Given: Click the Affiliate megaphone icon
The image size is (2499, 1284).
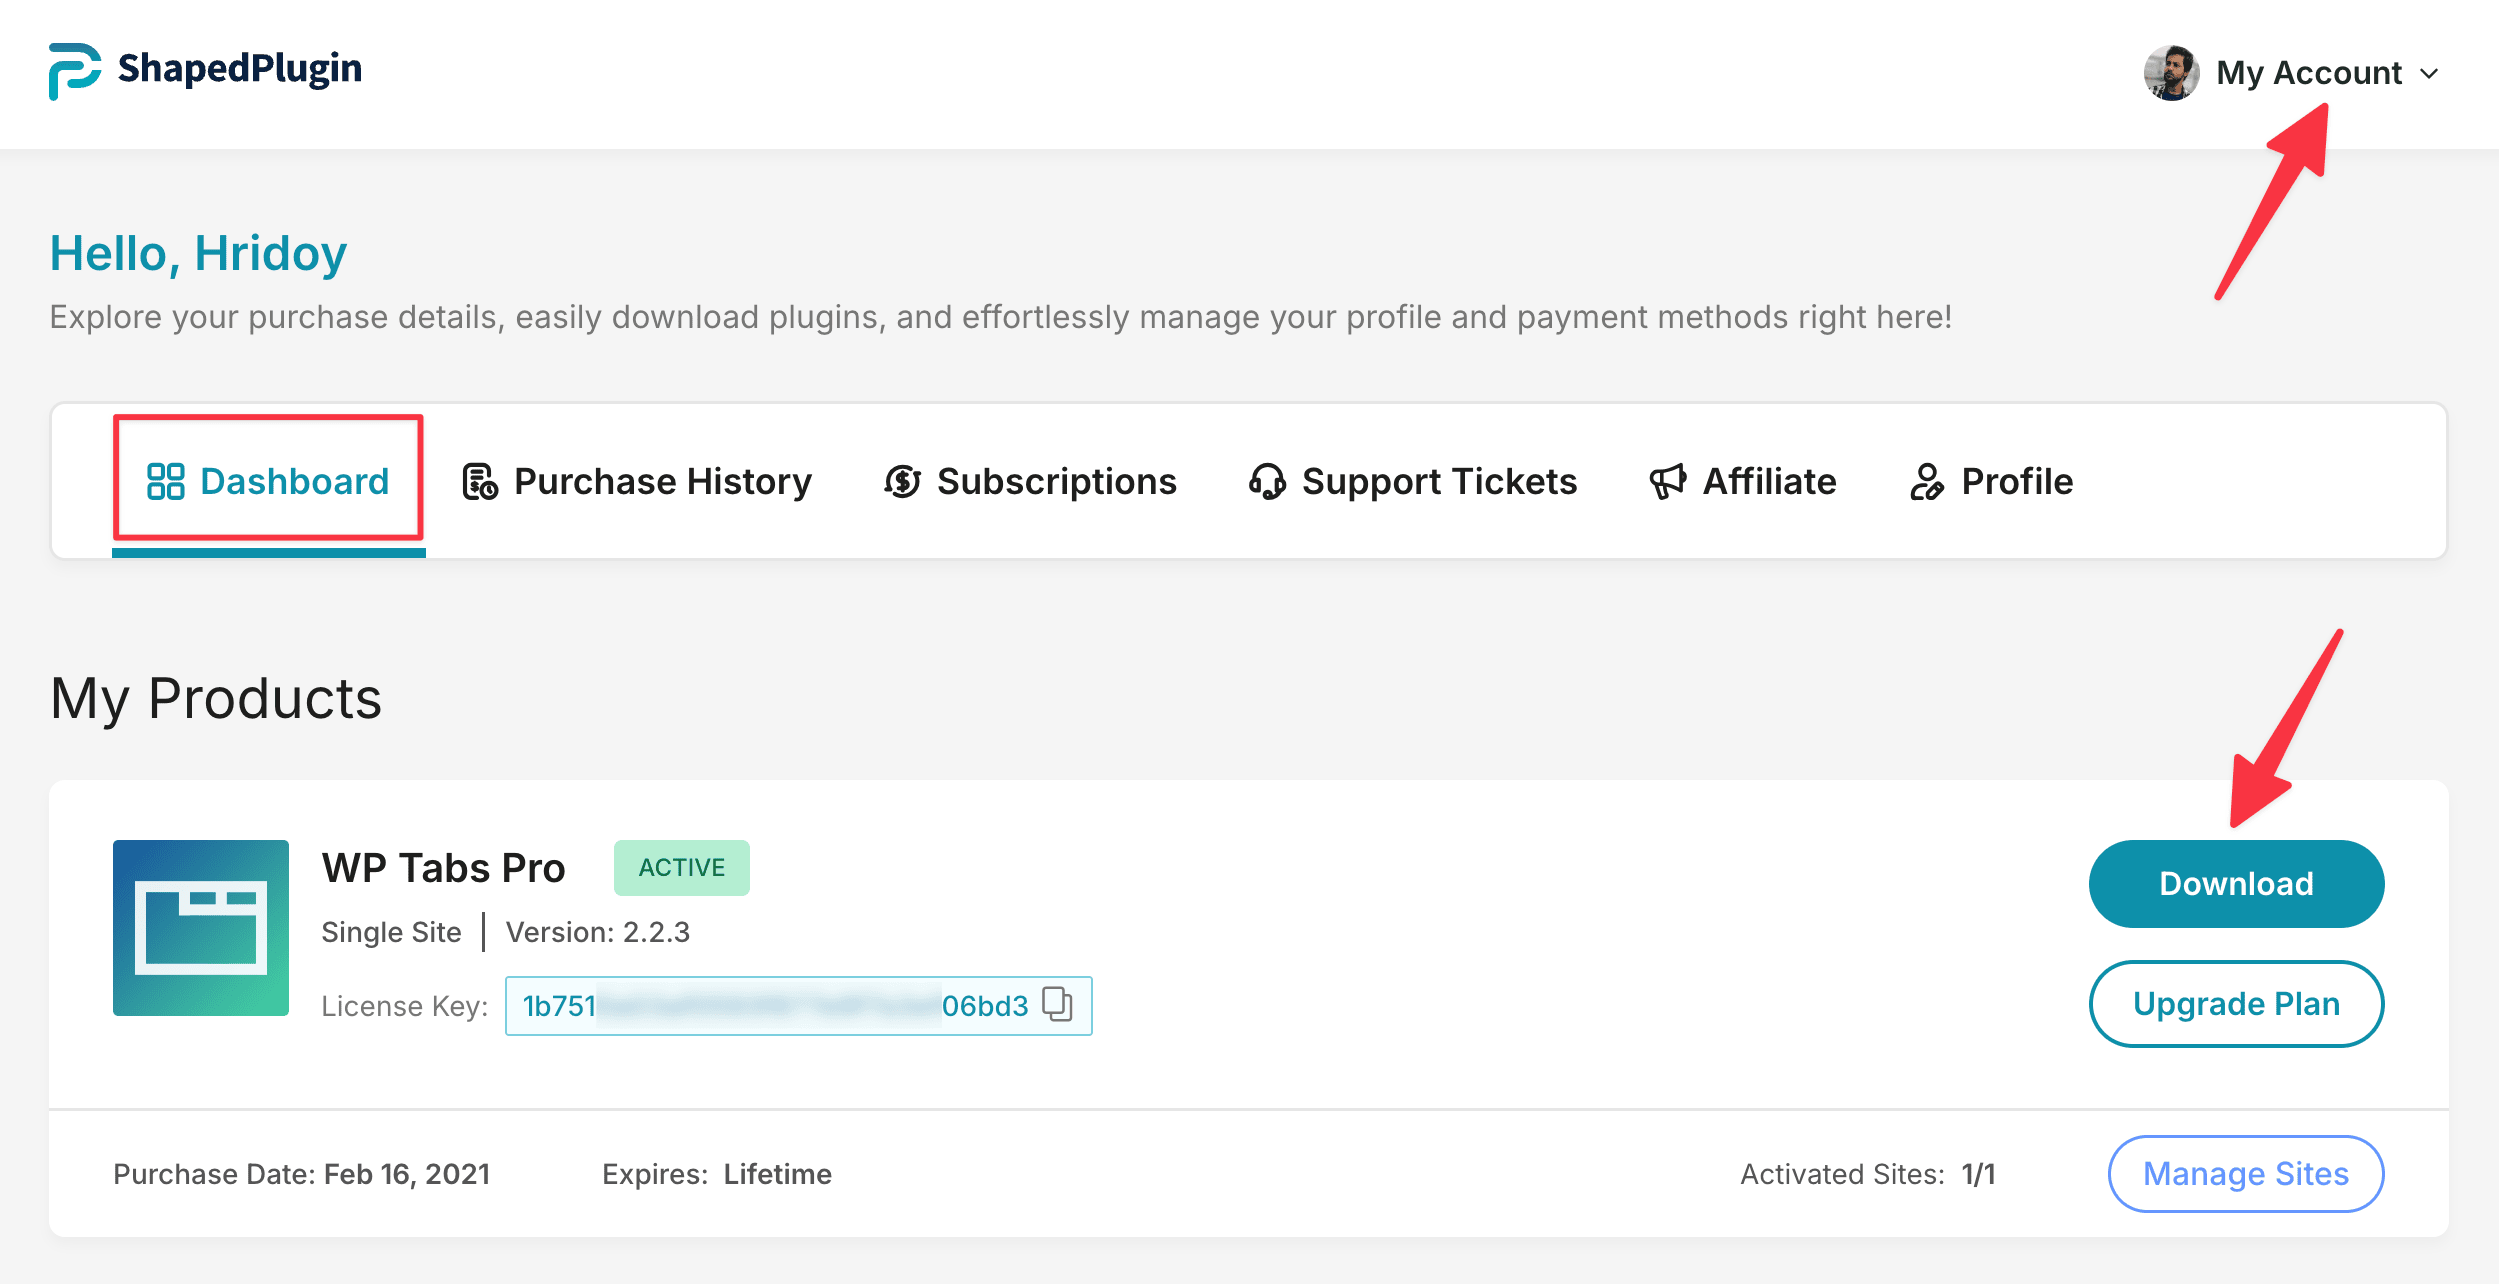Looking at the screenshot, I should pos(1668,481).
